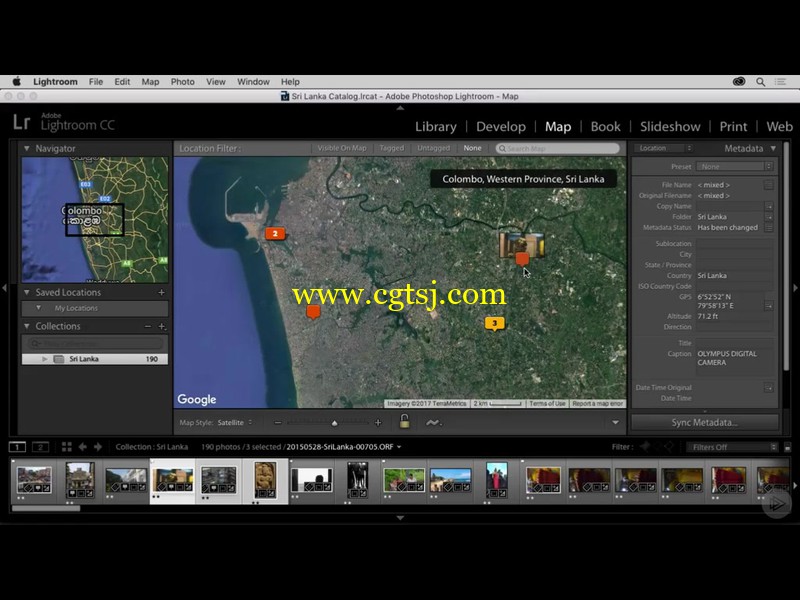Switch to grid view icon
This screenshot has width=800, height=600.
pos(67,447)
